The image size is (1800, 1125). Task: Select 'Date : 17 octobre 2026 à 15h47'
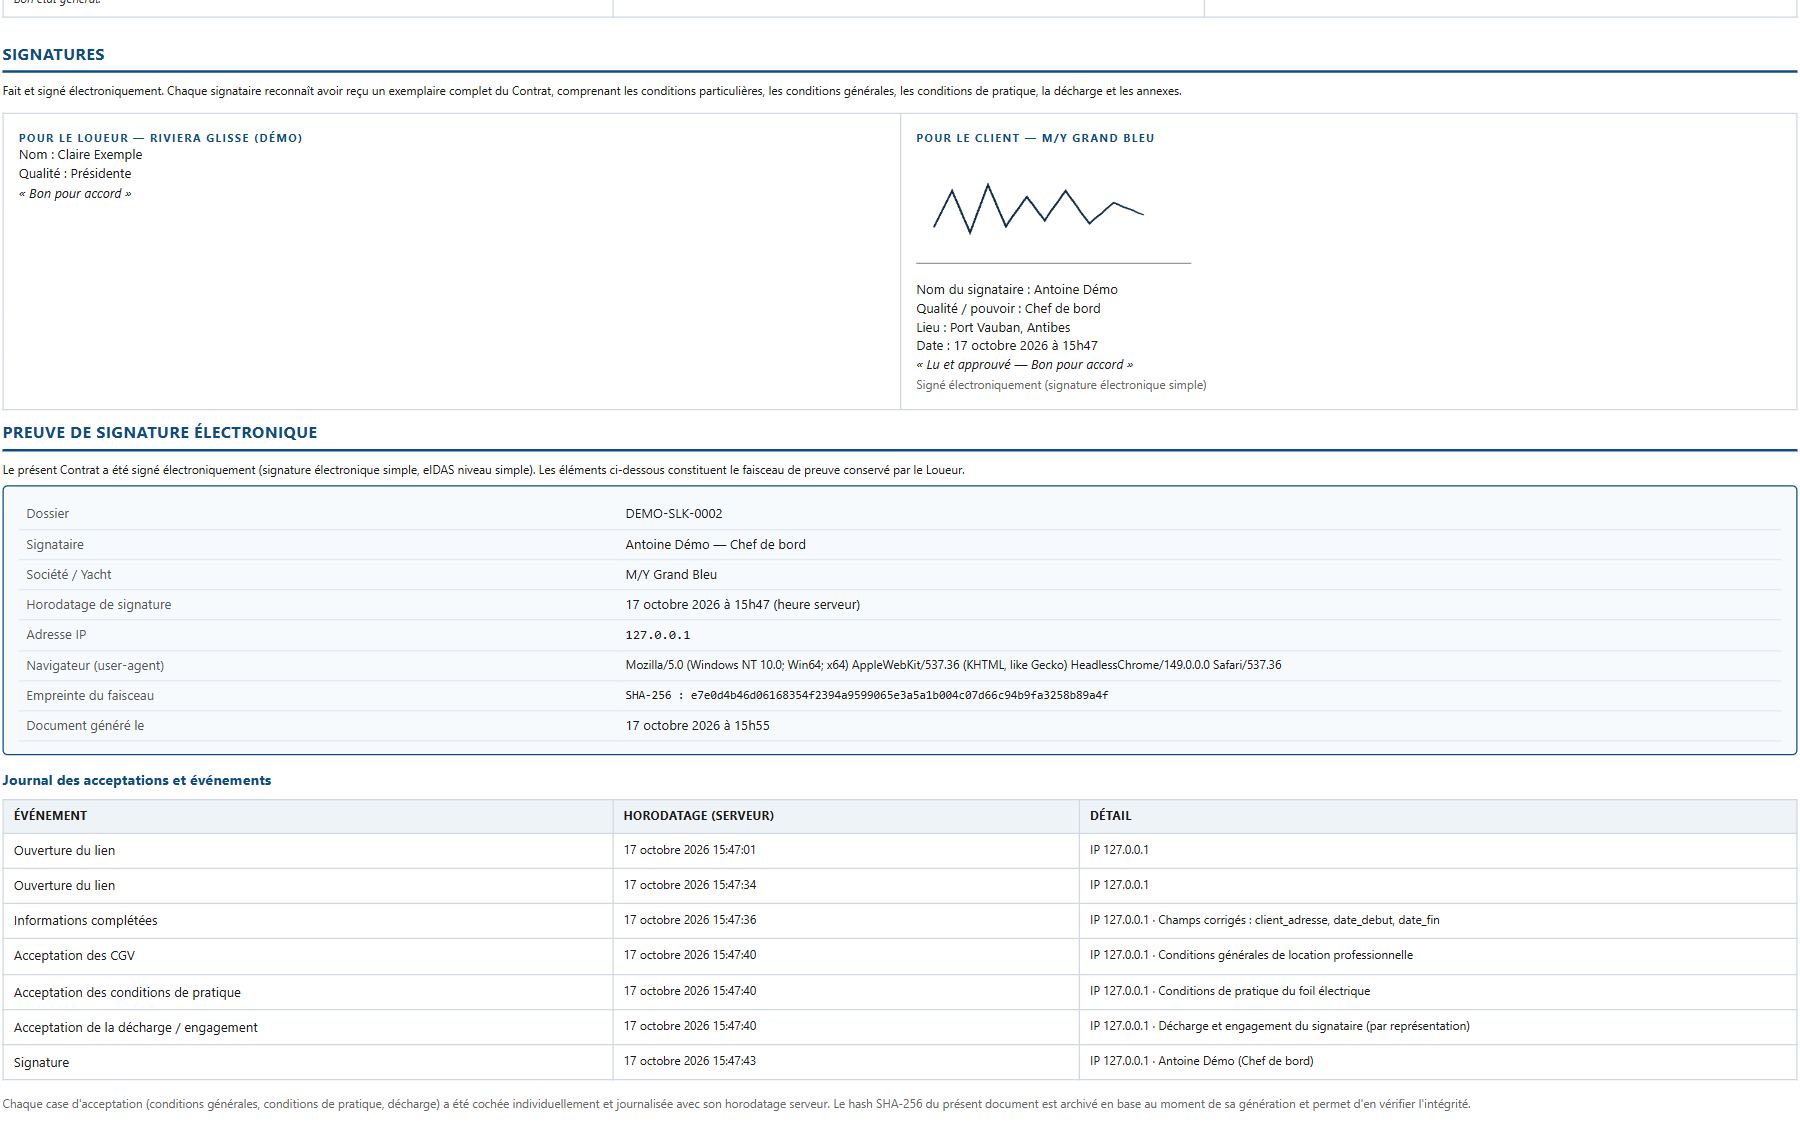pyautogui.click(x=1007, y=345)
